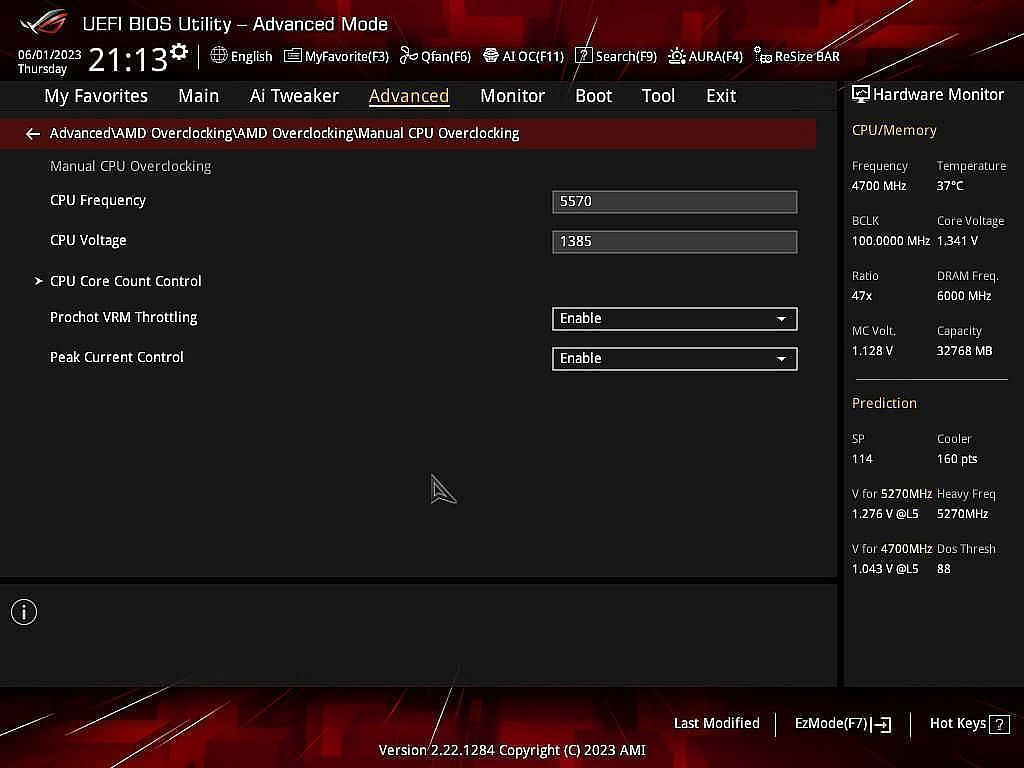This screenshot has height=768, width=1024.
Task: Select the Advanced tab
Action: pyautogui.click(x=409, y=96)
